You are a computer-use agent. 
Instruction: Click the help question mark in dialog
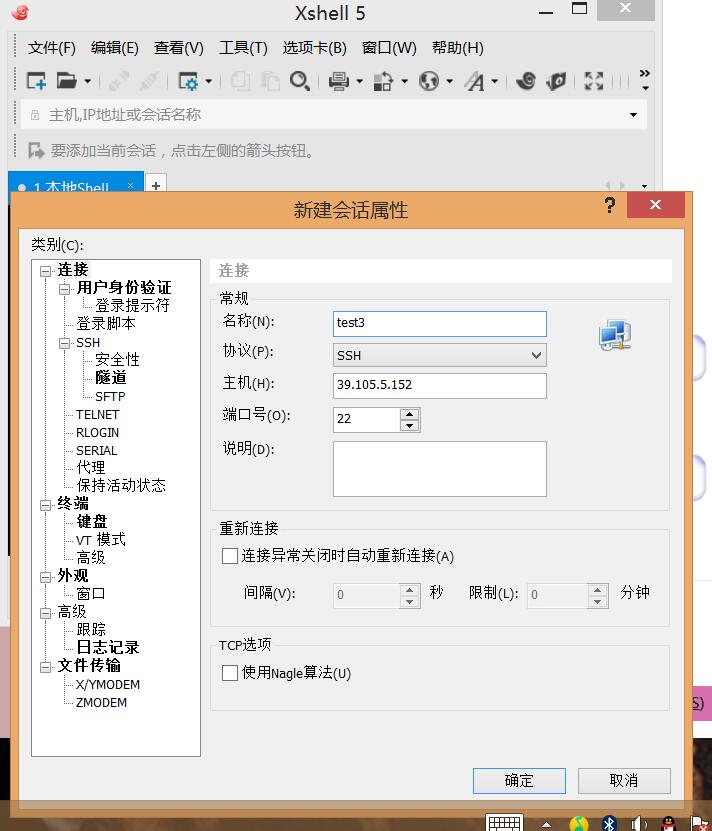pos(610,205)
